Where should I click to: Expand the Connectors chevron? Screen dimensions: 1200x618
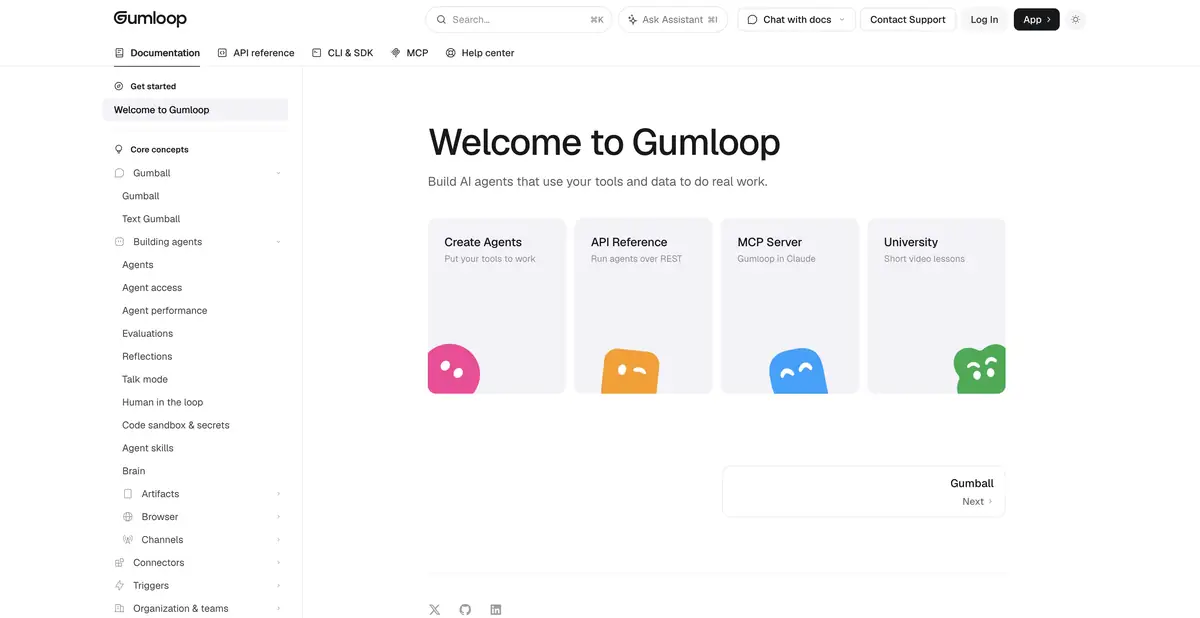(278, 563)
